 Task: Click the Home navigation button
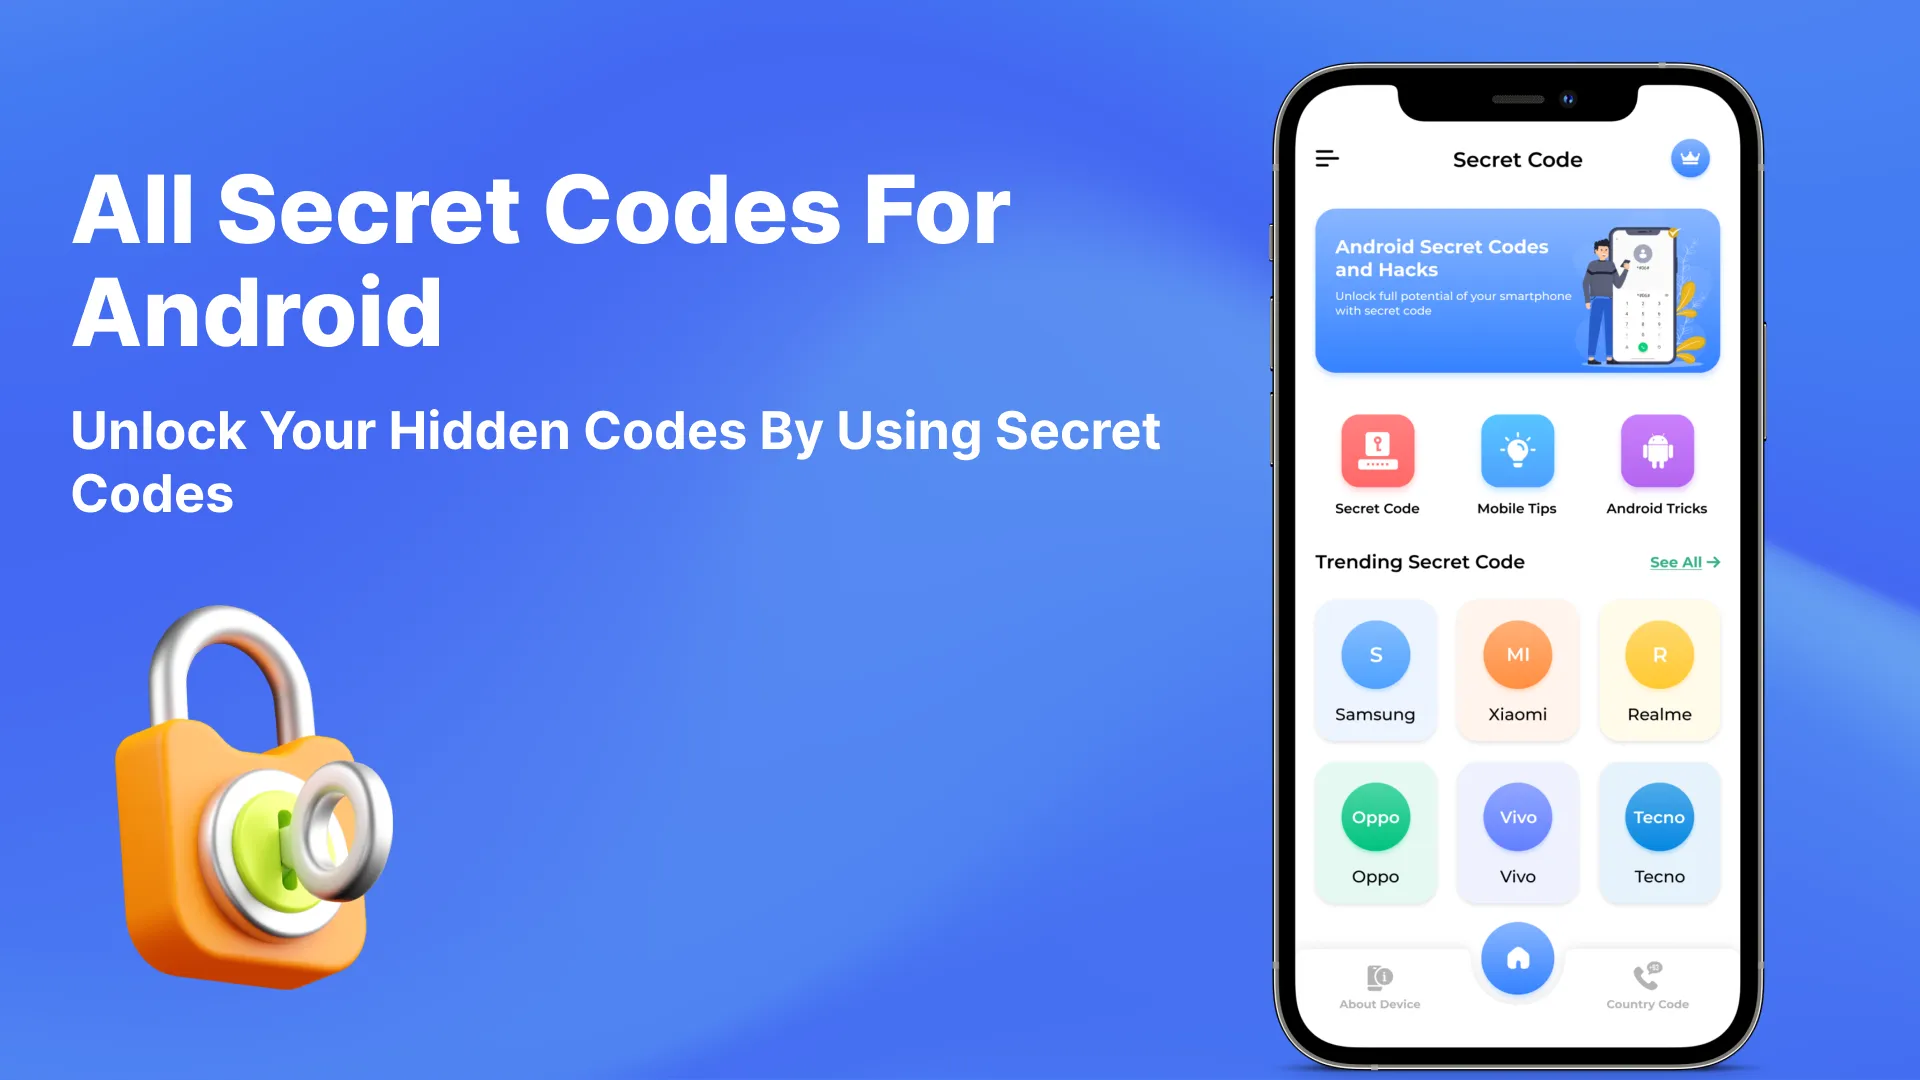[x=1516, y=957]
